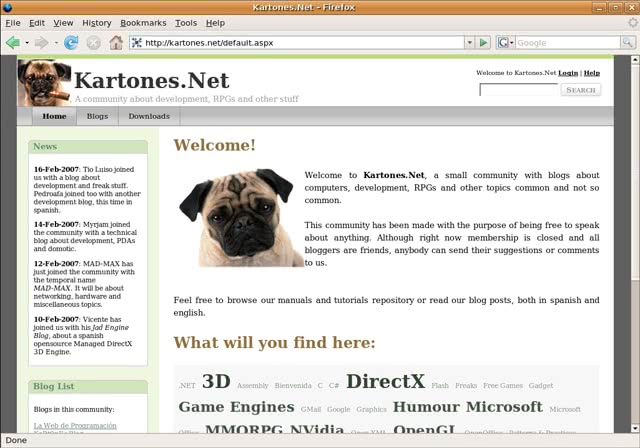This screenshot has height=448, width=640.
Task: Click the 14-Feb-2007 news entry
Action: coord(85,237)
